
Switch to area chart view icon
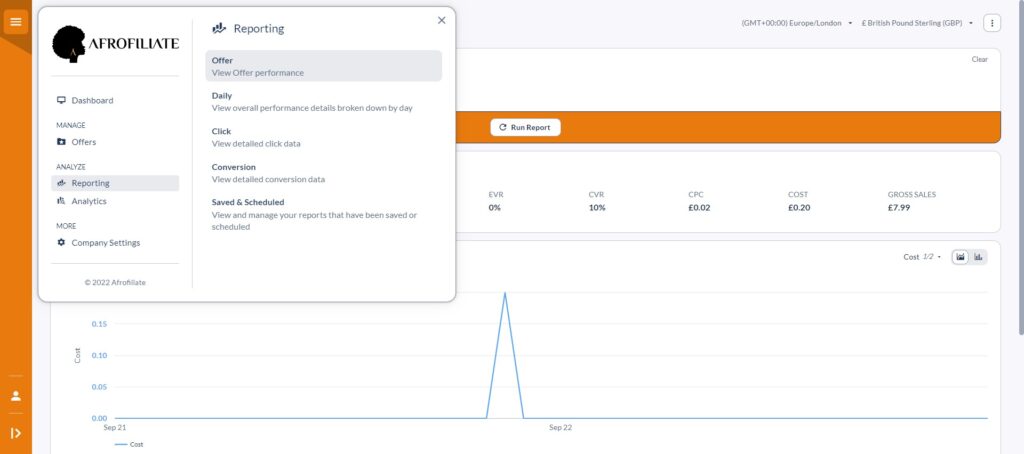click(x=960, y=257)
